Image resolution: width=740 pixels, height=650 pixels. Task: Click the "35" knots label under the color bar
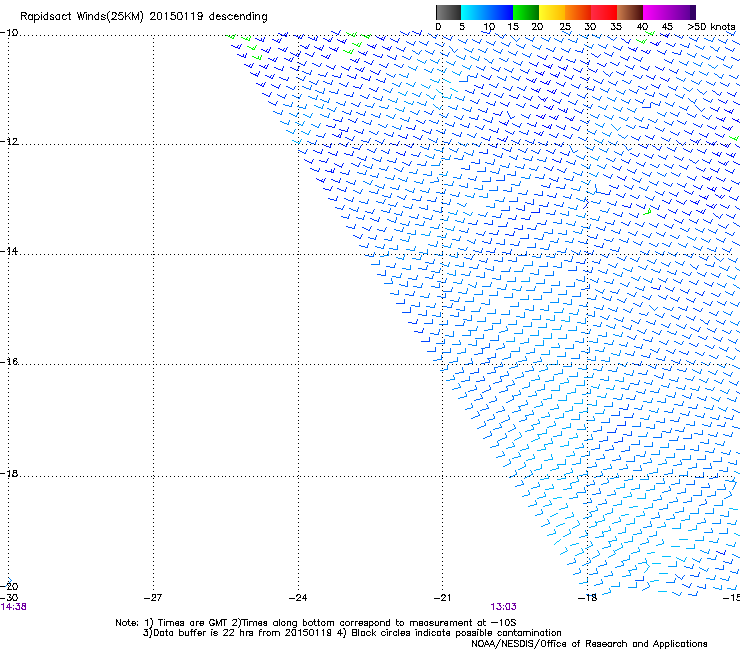point(616,27)
